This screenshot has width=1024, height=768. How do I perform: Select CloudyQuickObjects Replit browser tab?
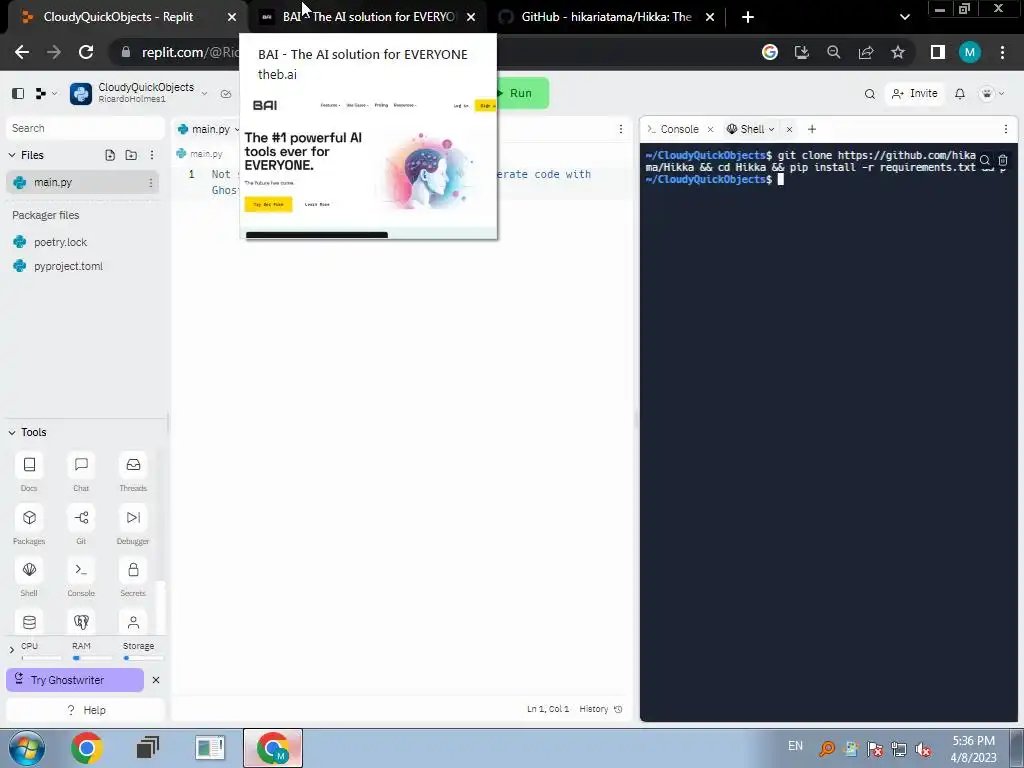click(x=120, y=17)
